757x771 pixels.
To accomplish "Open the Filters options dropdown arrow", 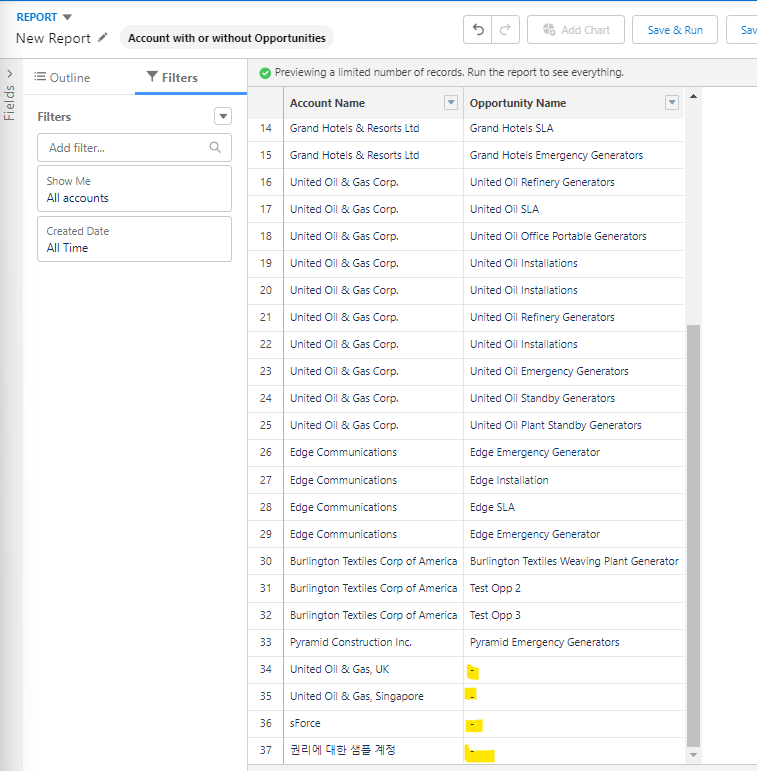I will pyautogui.click(x=223, y=117).
